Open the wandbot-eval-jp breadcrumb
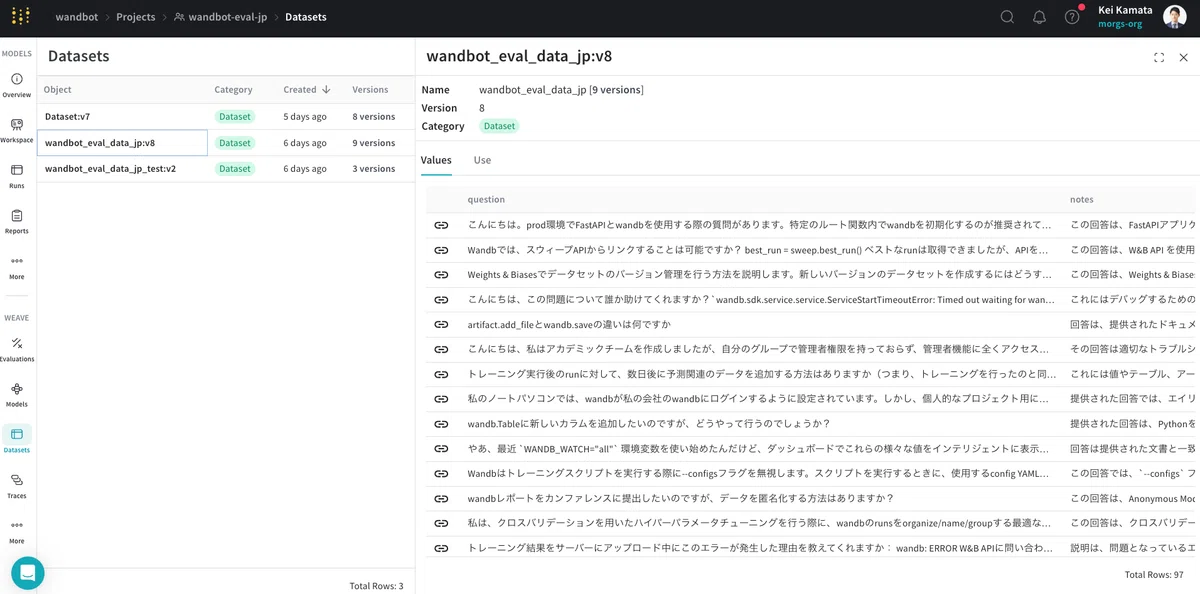The width and height of the screenshot is (1200, 594). [x=221, y=17]
